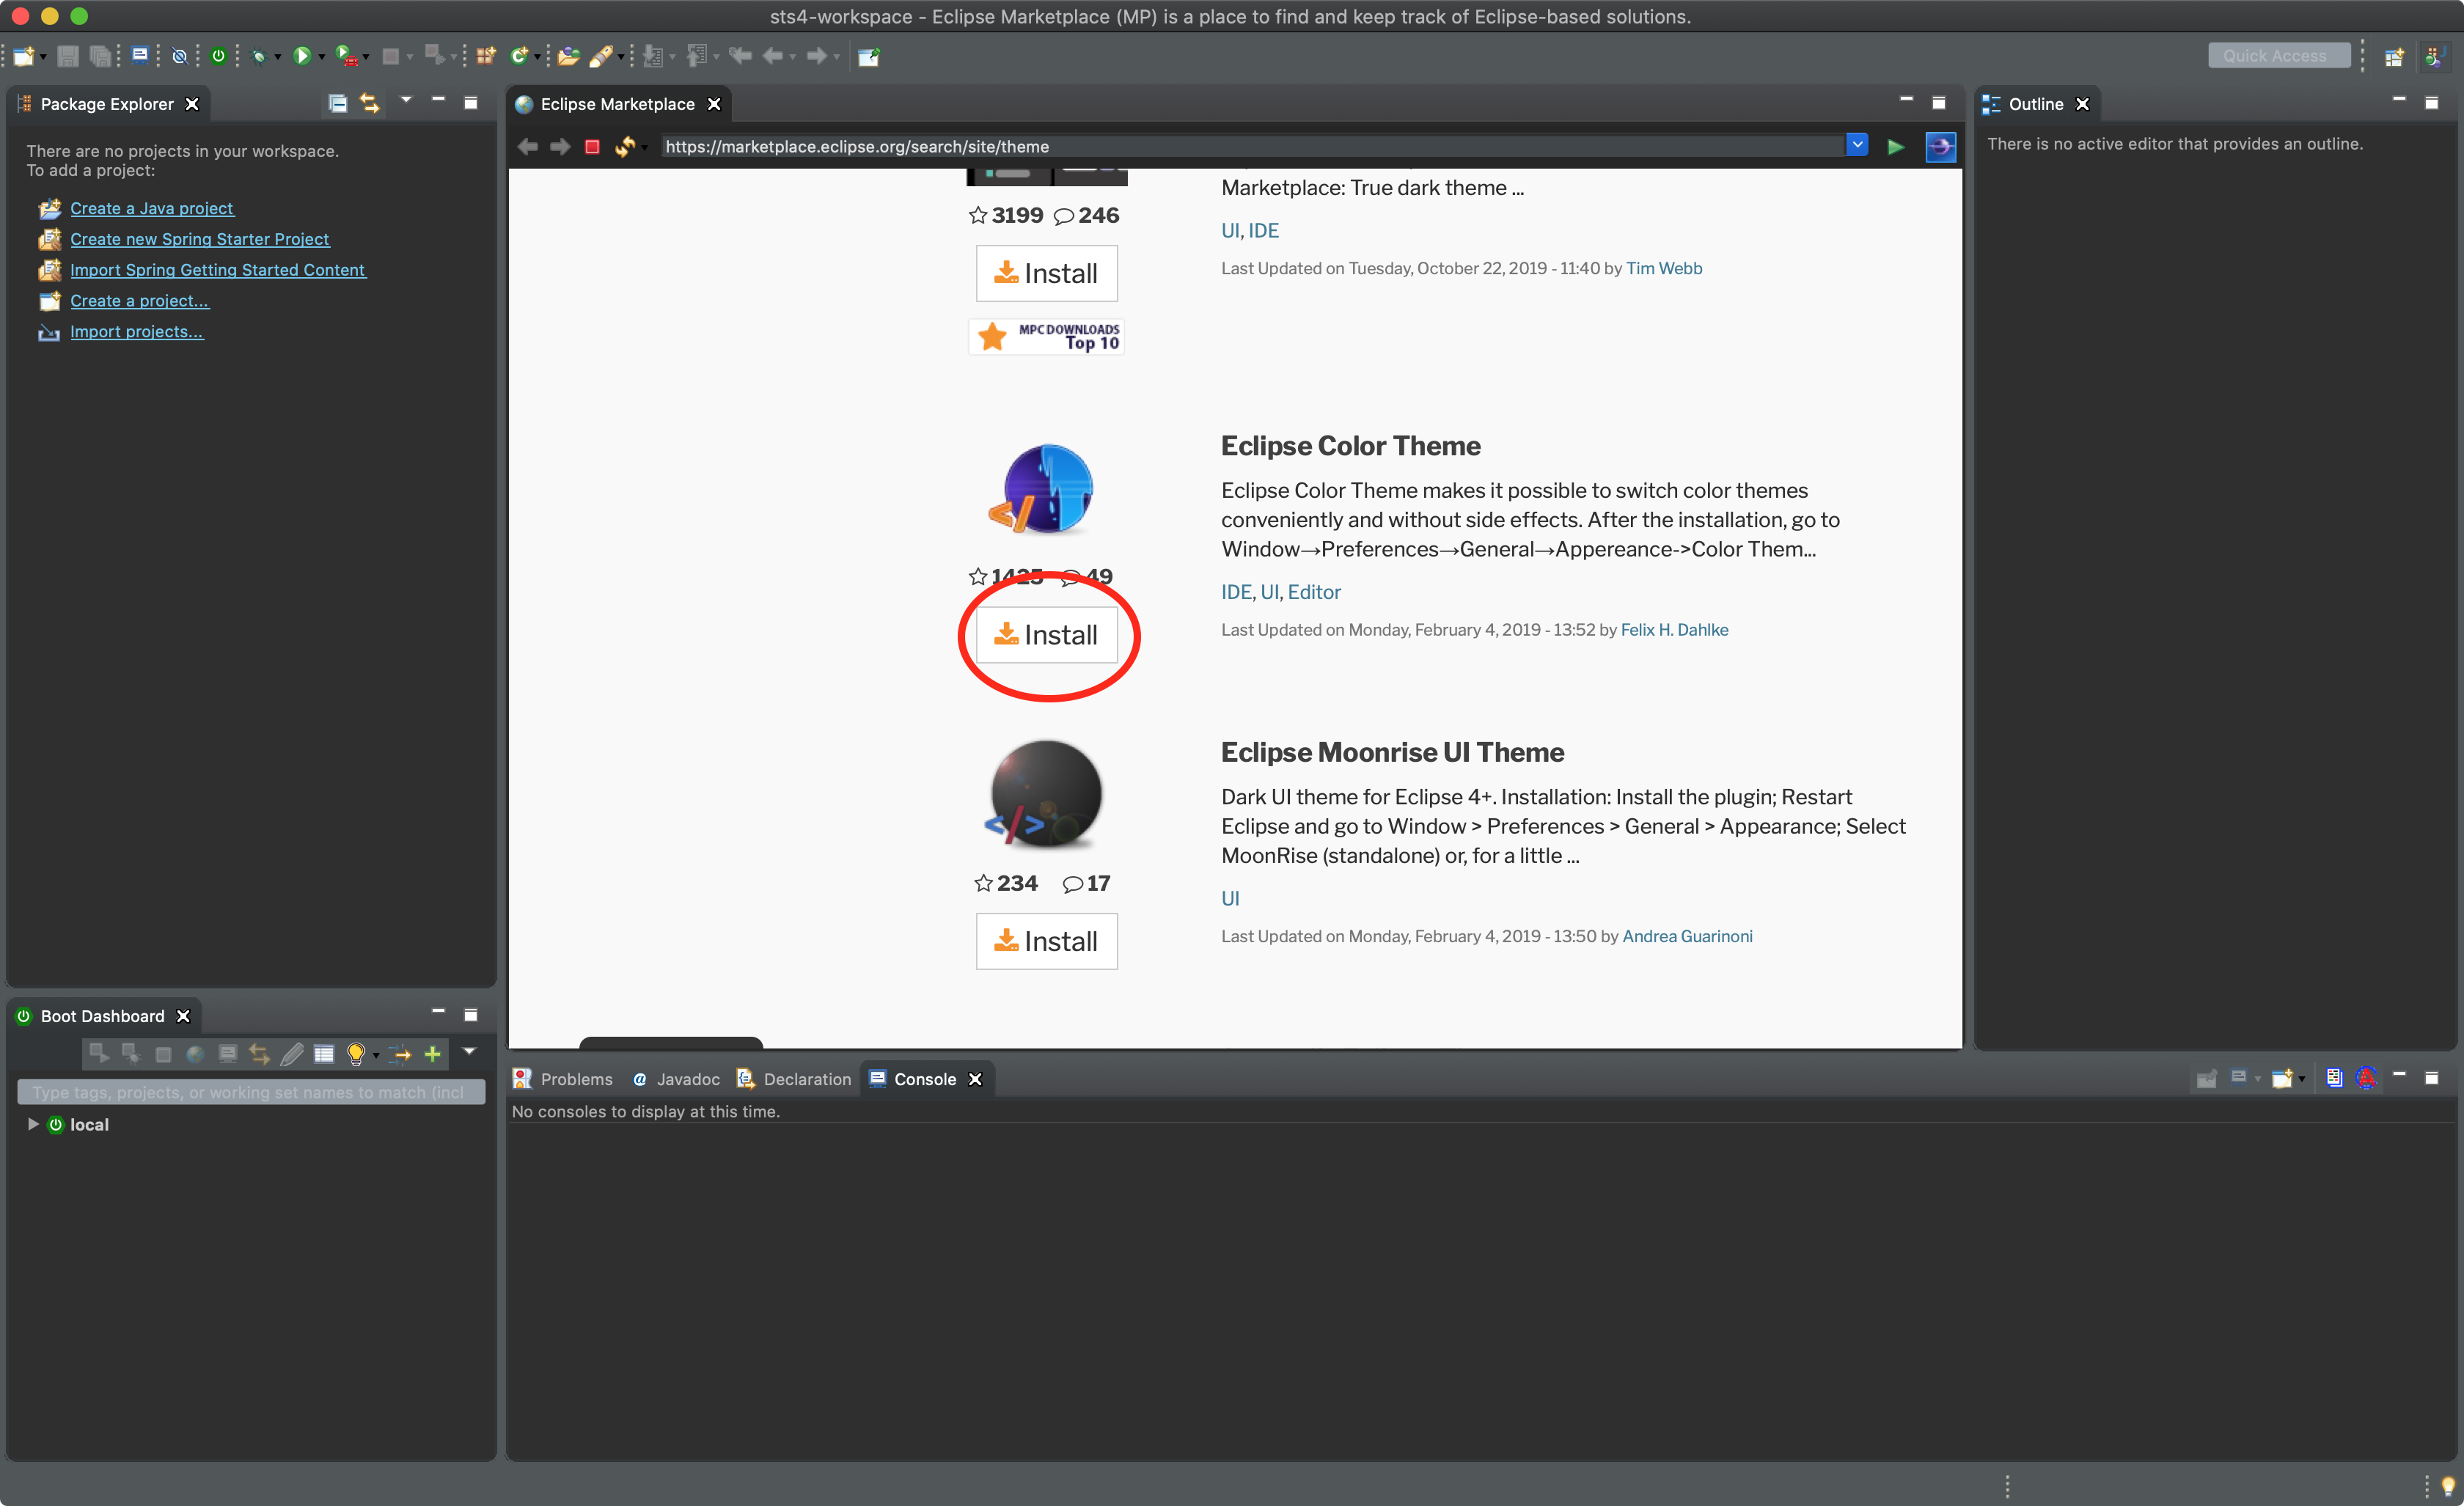Expand the local node in Boot Dashboard

(x=33, y=1124)
